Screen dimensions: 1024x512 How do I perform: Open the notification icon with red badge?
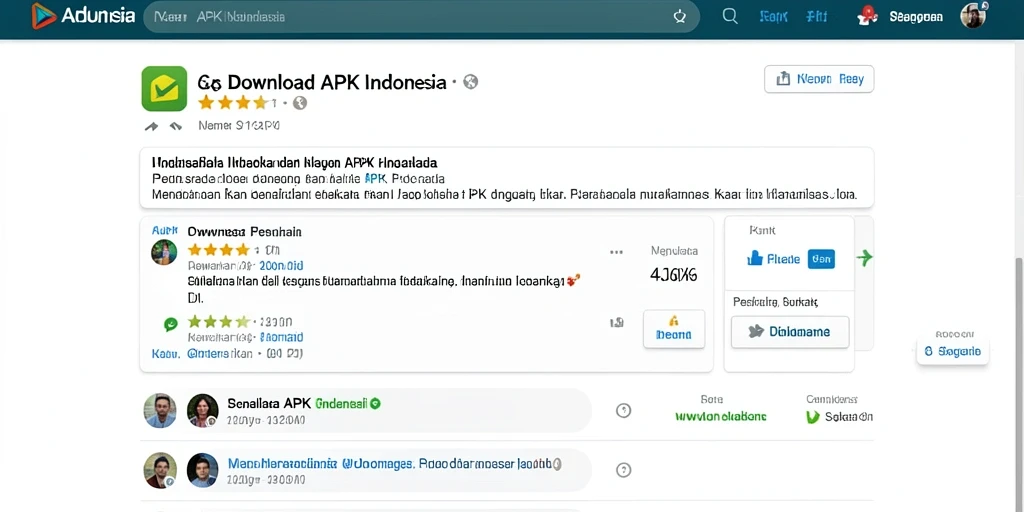(x=869, y=16)
